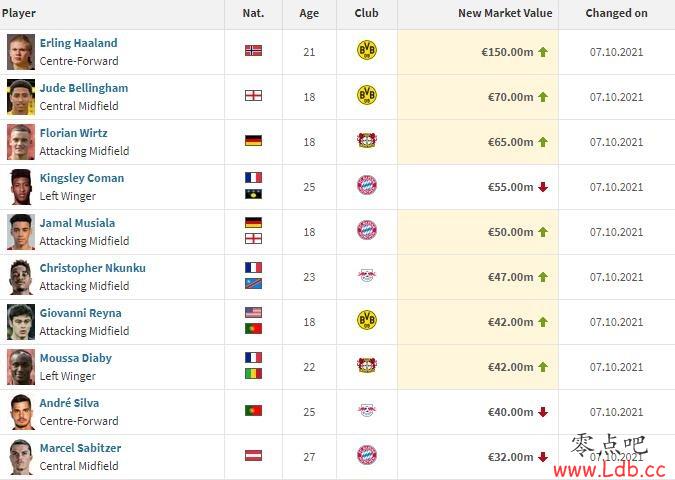Click the highlighted €65.00m market value cell
The width and height of the screenshot is (675, 480).
pos(478,142)
